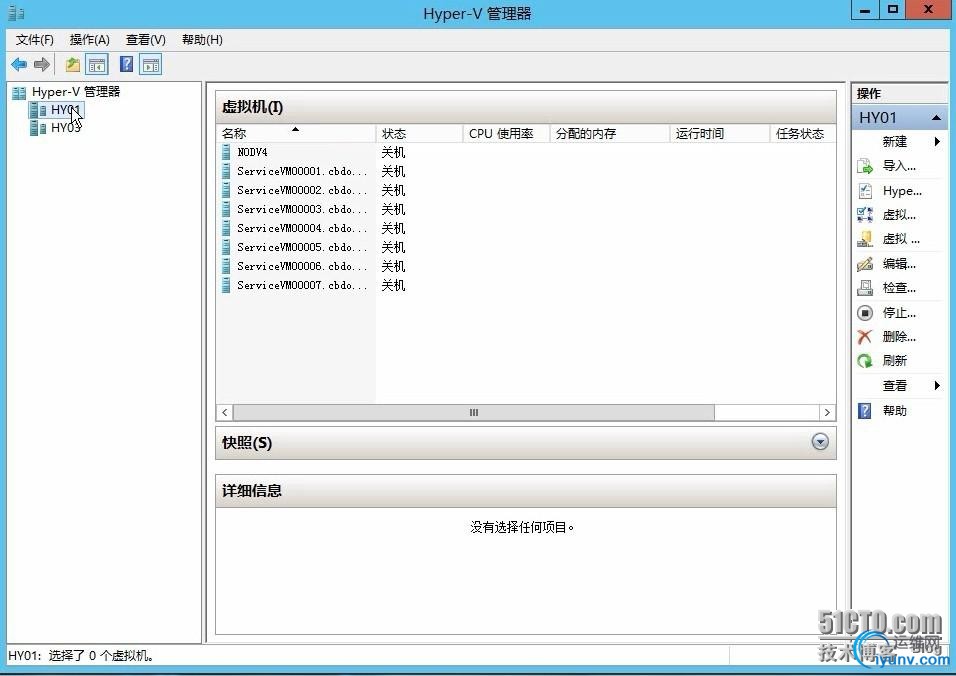The width and height of the screenshot is (956, 676).
Task: Expand the 查看 submenu arrow in actions
Action: click(x=937, y=385)
